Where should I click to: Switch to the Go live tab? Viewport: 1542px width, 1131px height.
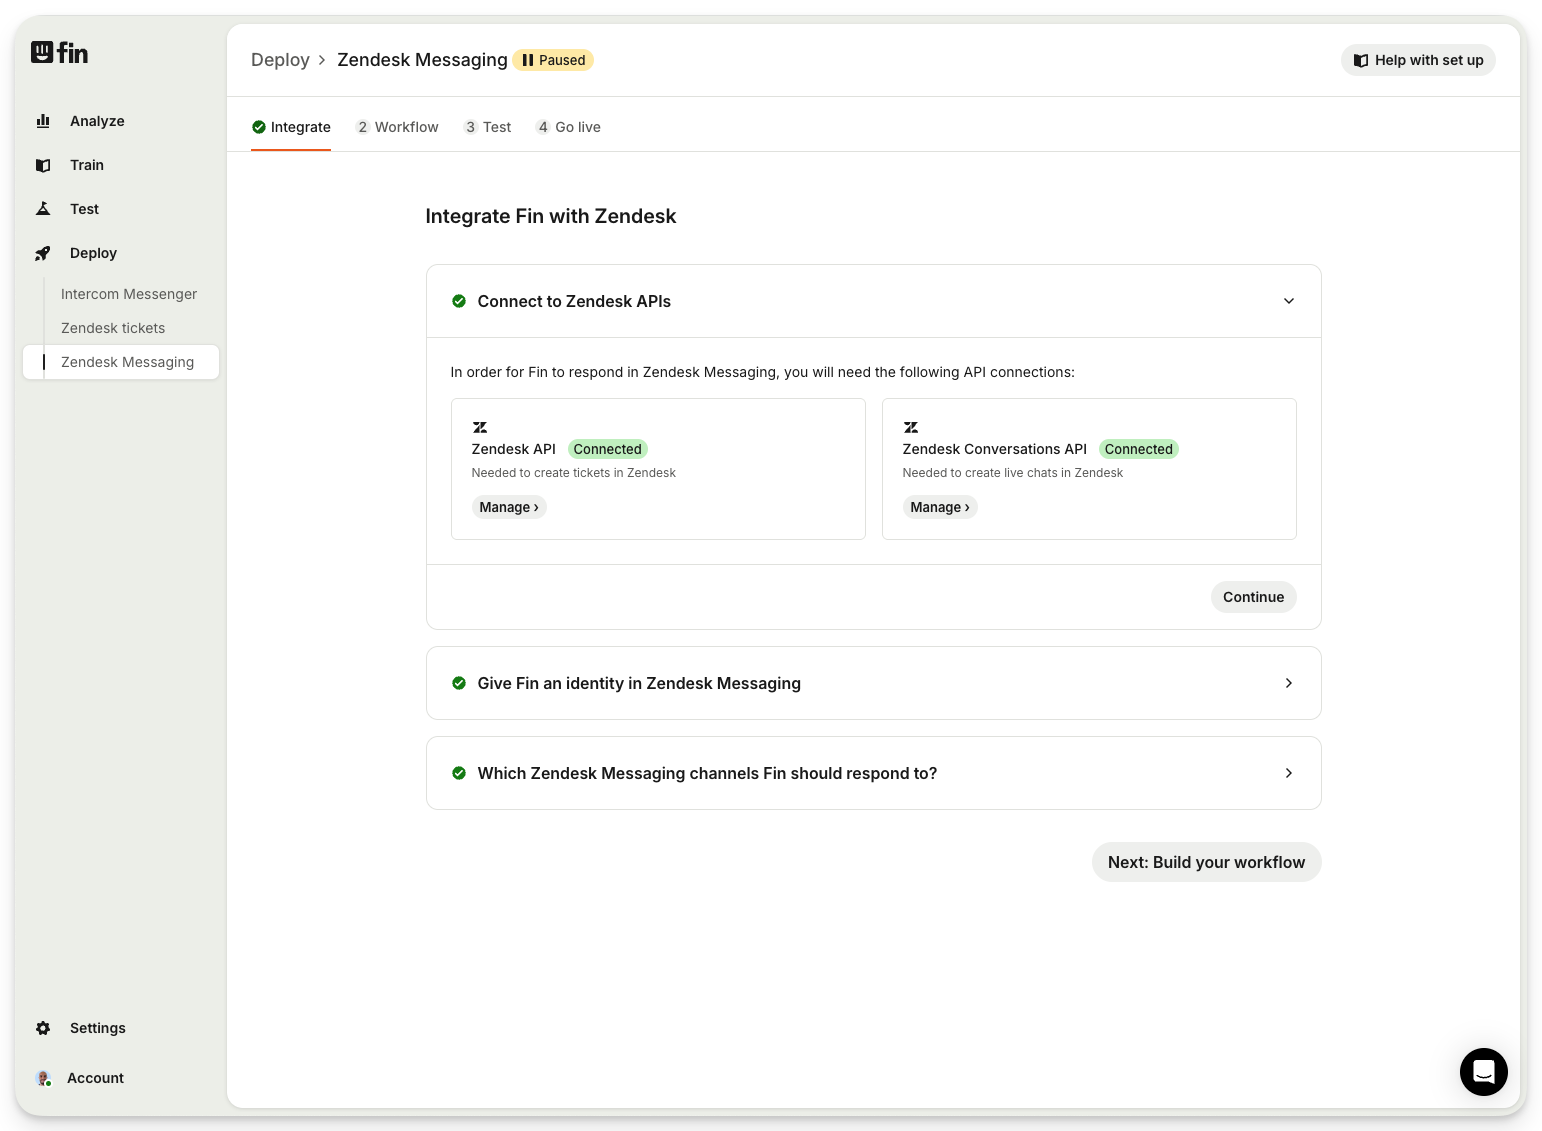pos(569,127)
